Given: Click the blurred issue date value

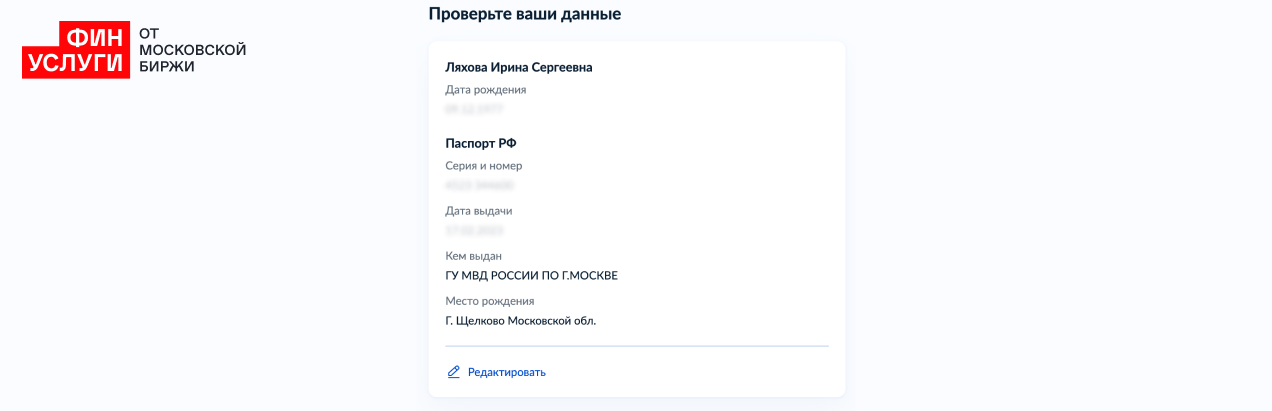Looking at the screenshot, I should pos(474,230).
